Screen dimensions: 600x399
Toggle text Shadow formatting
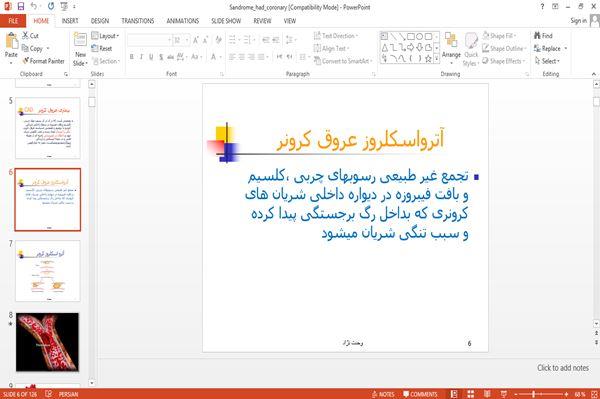161,57
